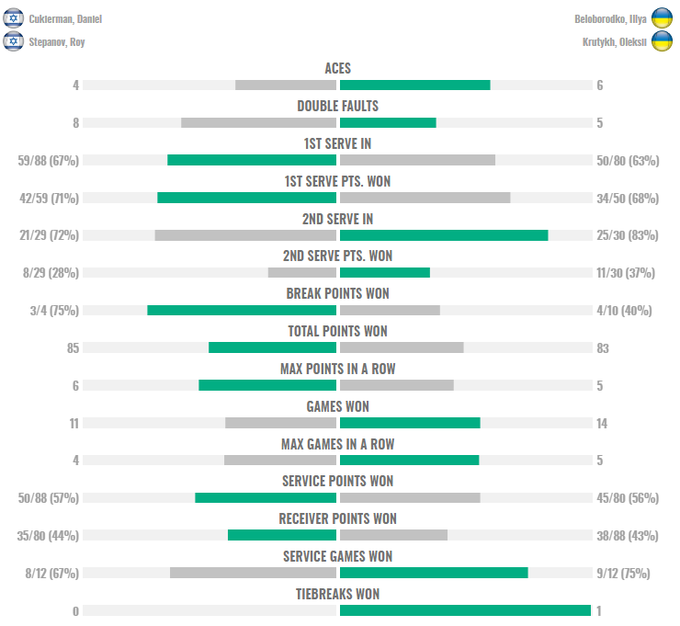The height and width of the screenshot is (626, 680).
Task: Click the Ukraine flag beside Beloborodko, Illya
Action: (662, 18)
